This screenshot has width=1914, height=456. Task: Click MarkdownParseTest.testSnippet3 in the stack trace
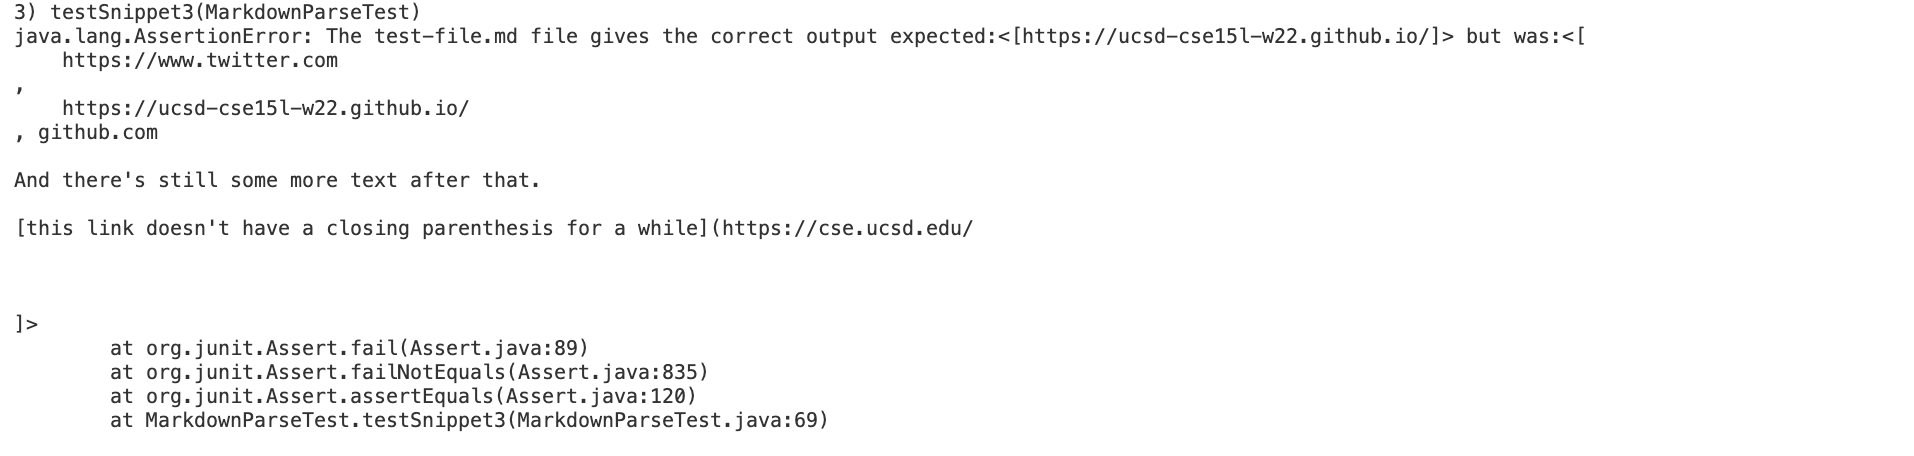(x=325, y=420)
